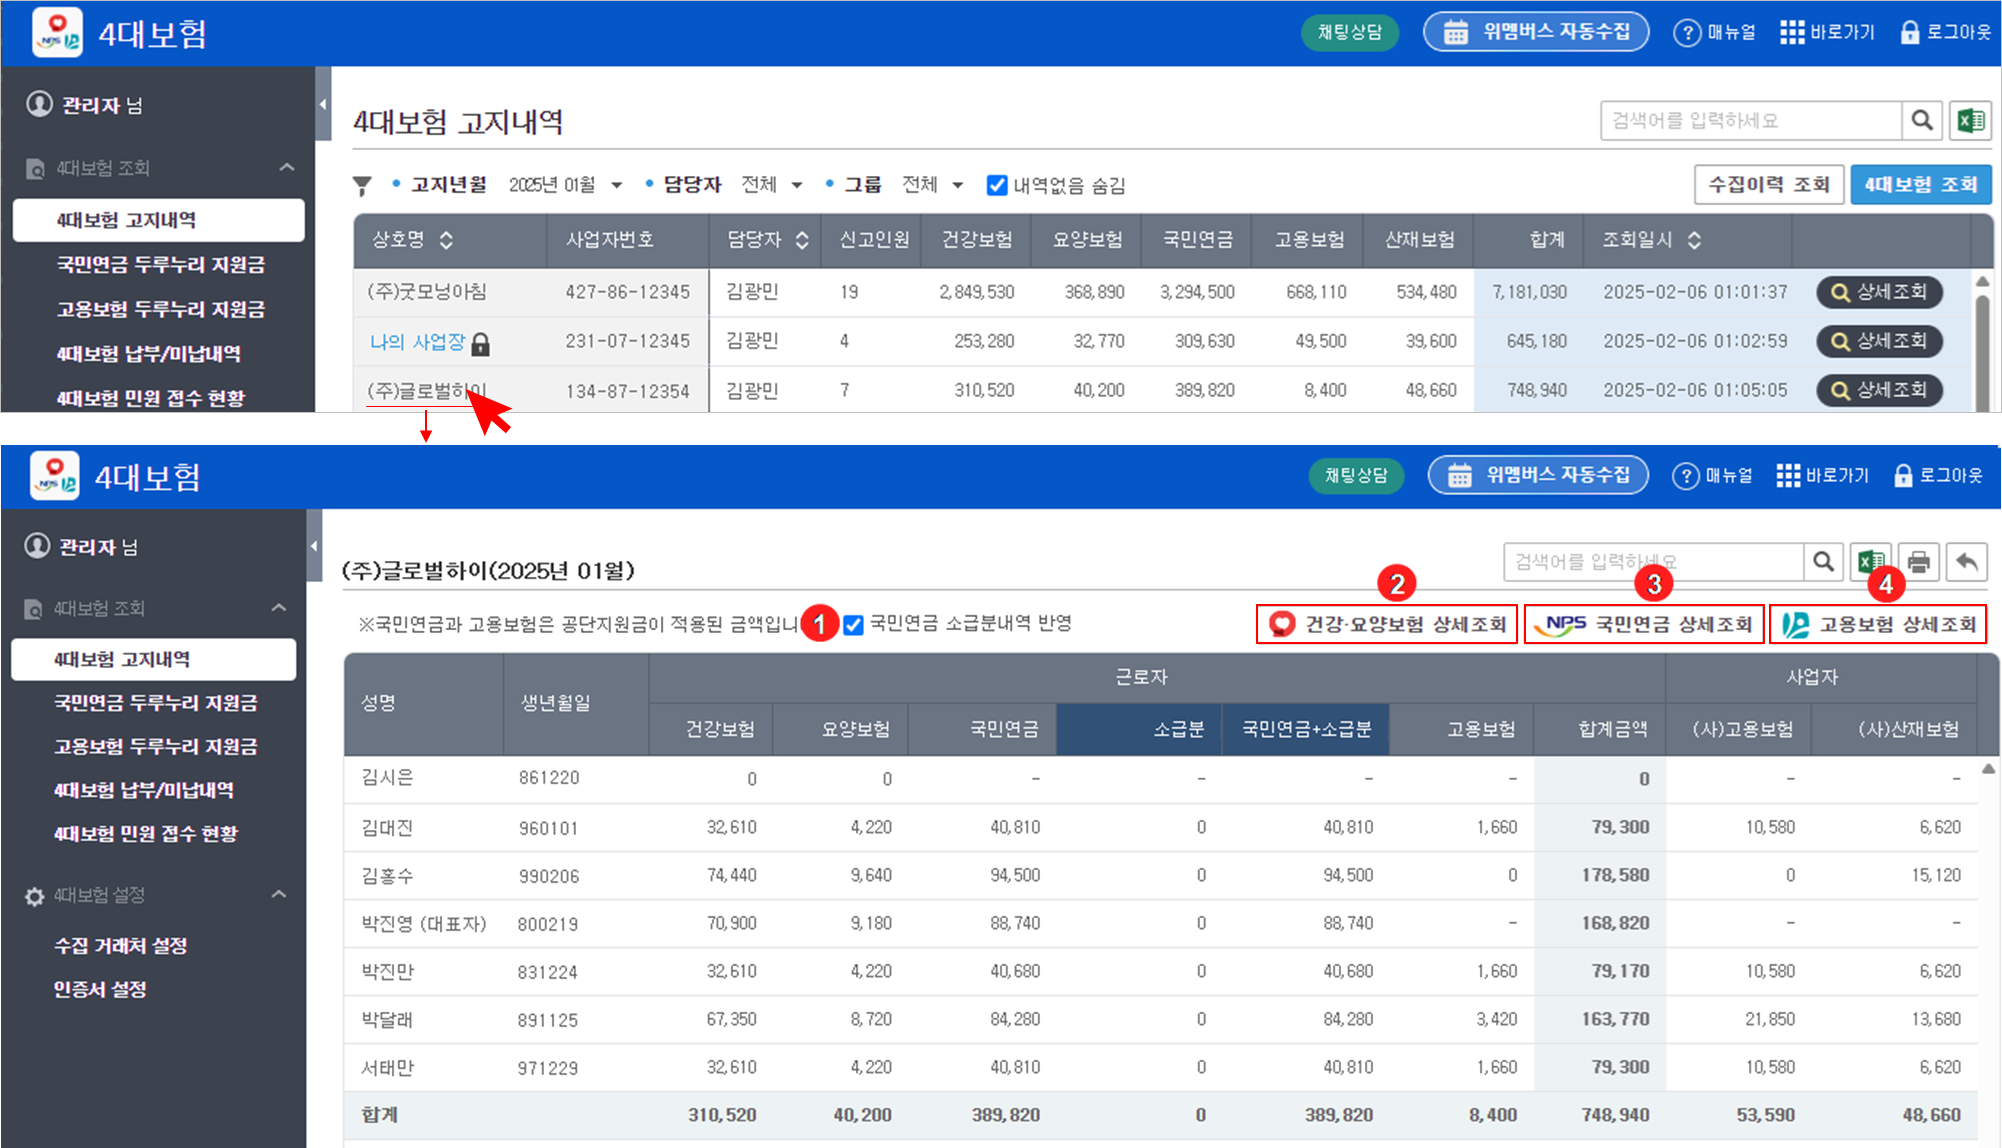The image size is (2002, 1148).
Task: Click the 4대보험 조회 blue button
Action: 1920,185
